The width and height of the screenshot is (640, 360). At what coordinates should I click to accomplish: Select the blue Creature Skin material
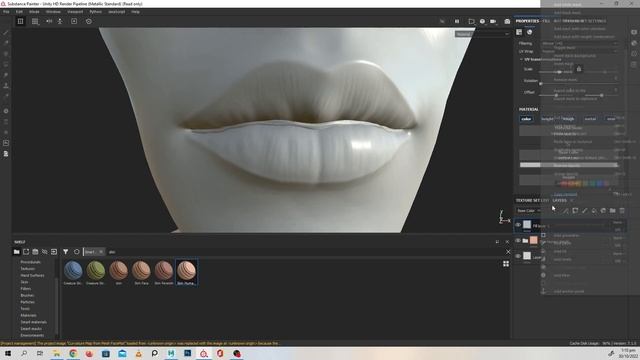pyautogui.click(x=73, y=273)
